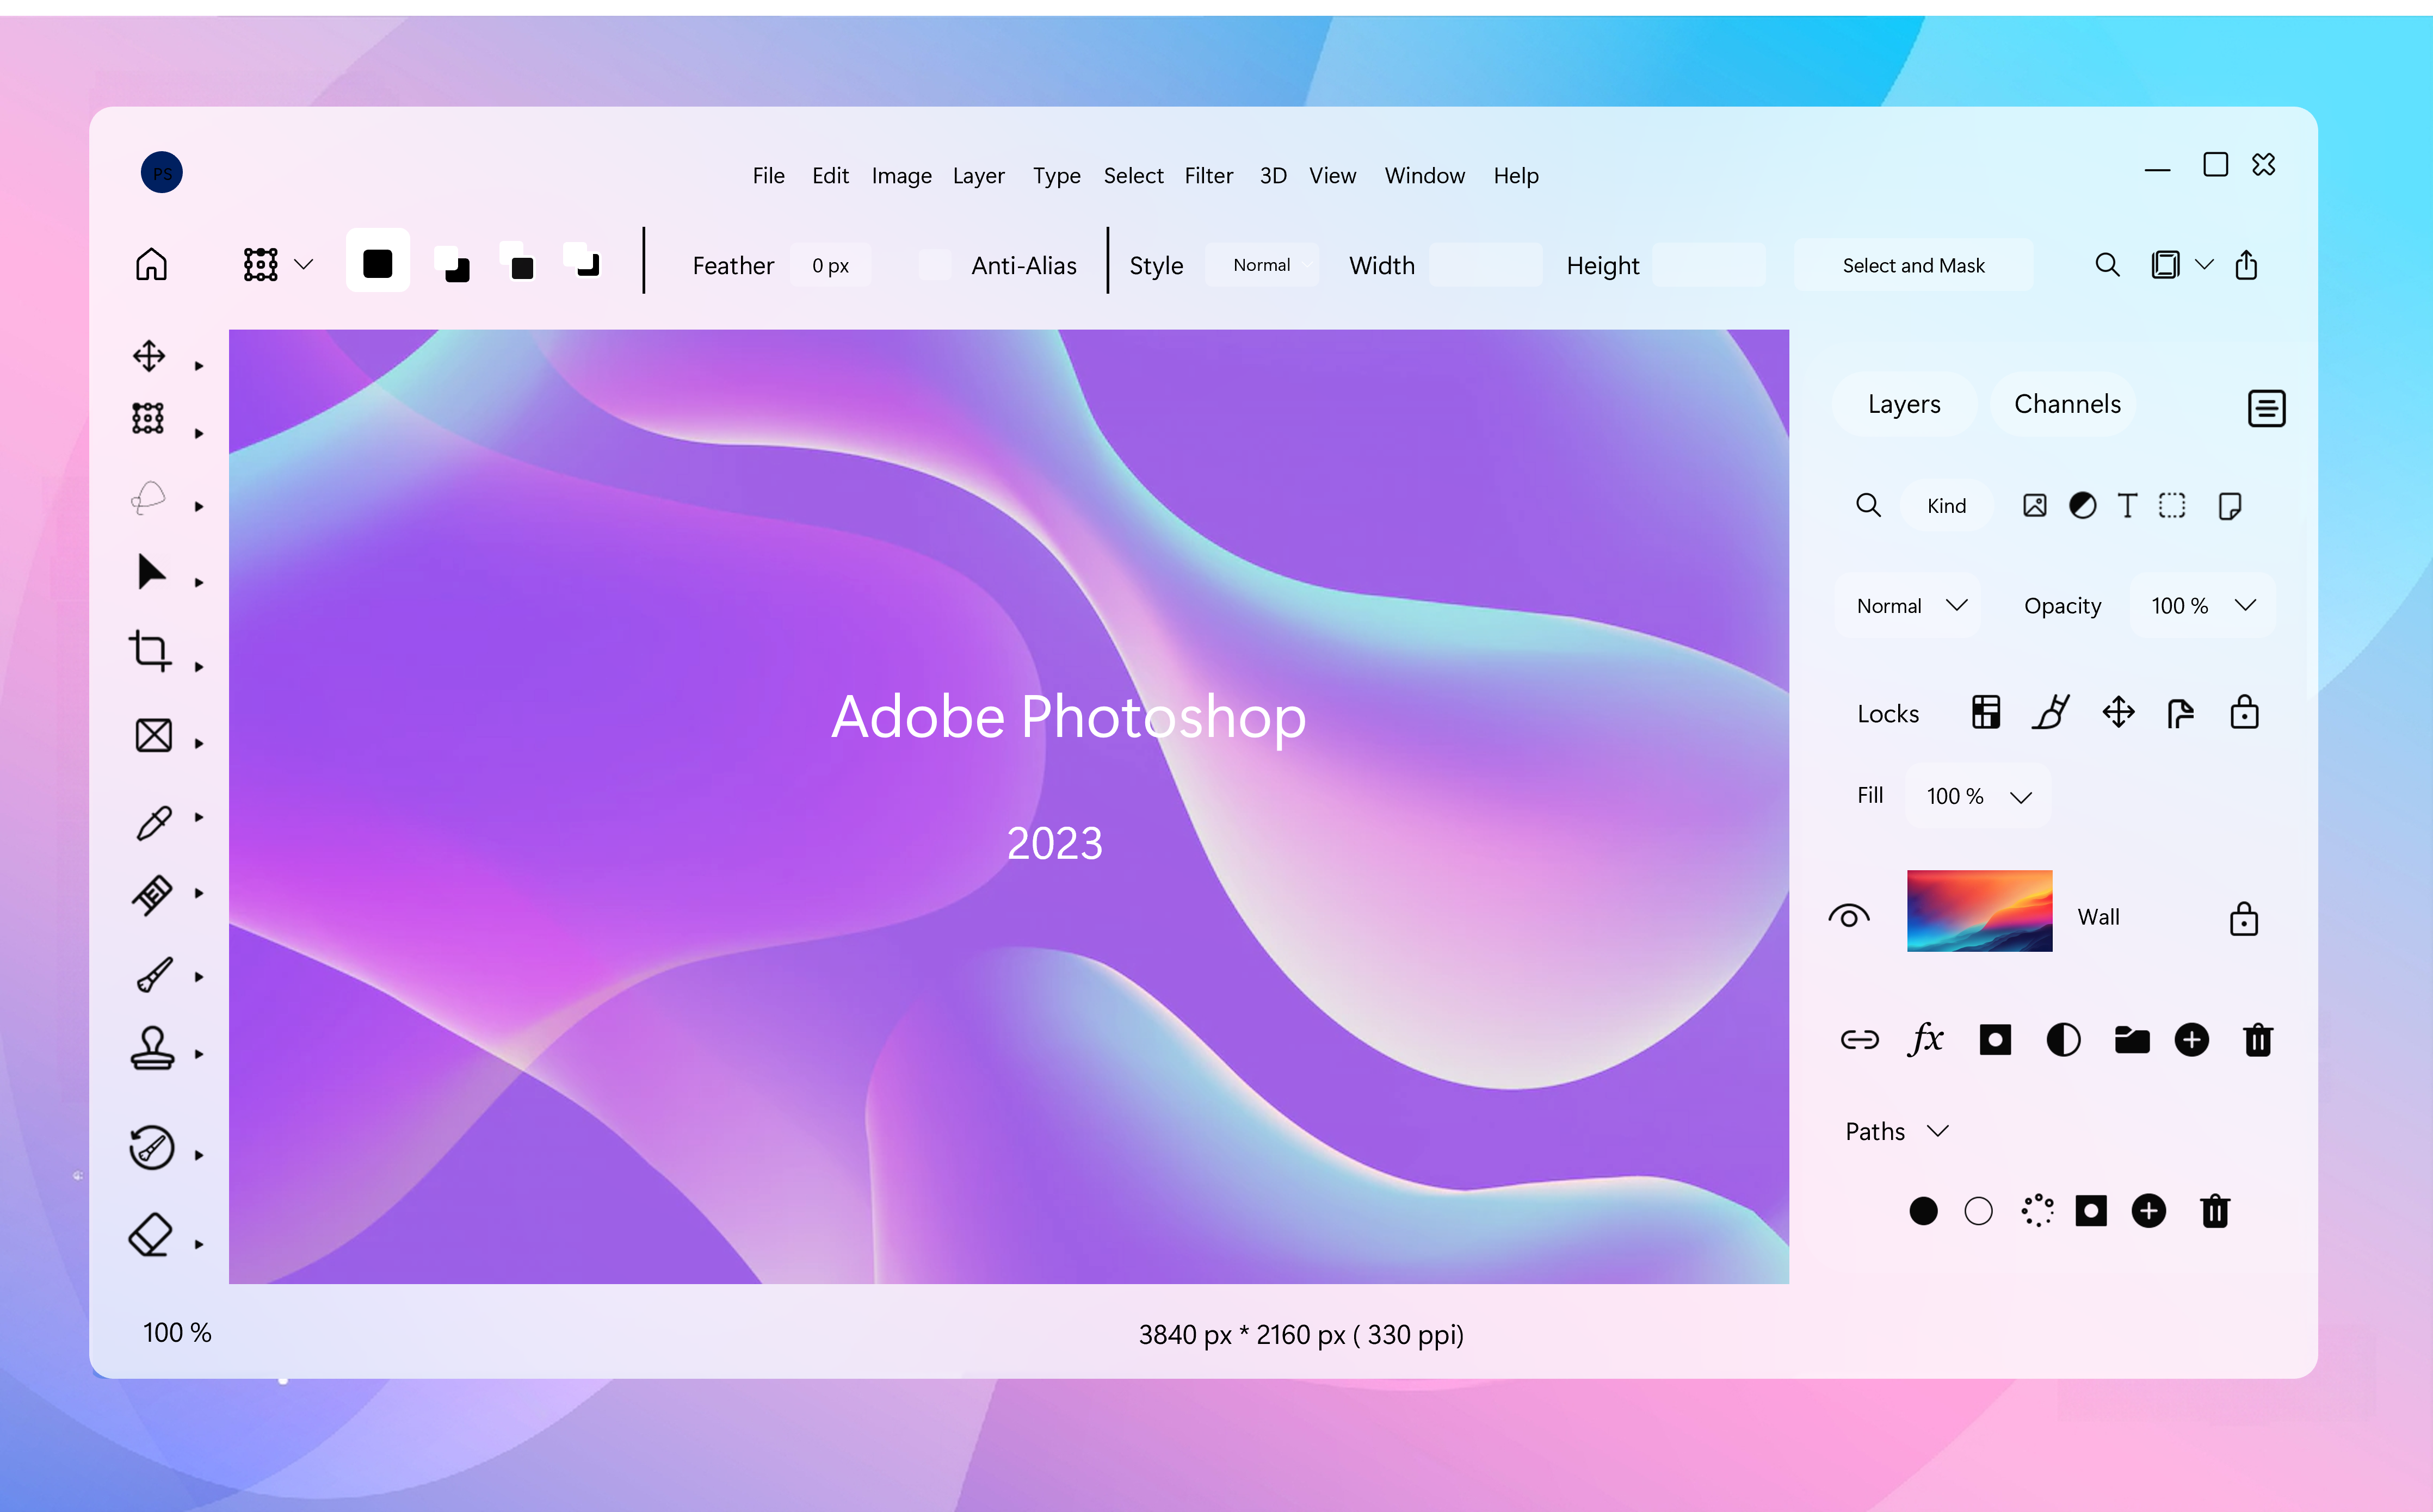Select Intersect with Selection mode
Screen dimensions: 2433x1512
pyautogui.click(x=583, y=260)
